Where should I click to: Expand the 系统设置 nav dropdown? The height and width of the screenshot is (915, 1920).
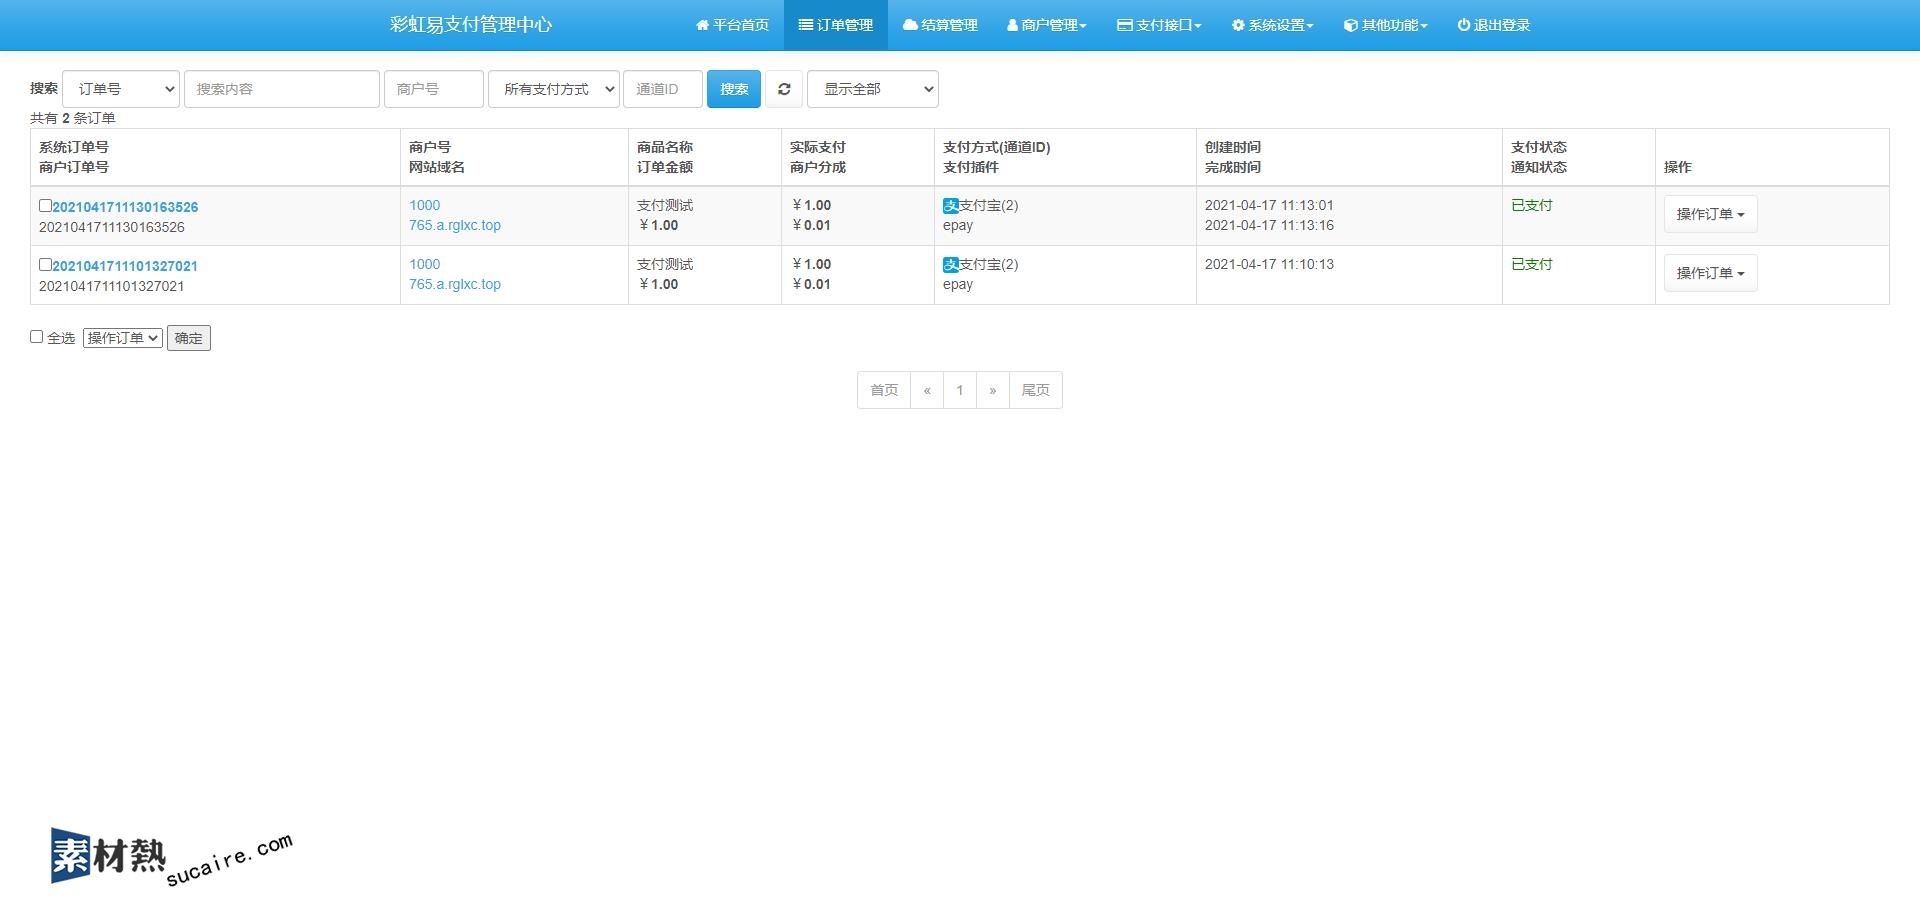pos(1272,25)
